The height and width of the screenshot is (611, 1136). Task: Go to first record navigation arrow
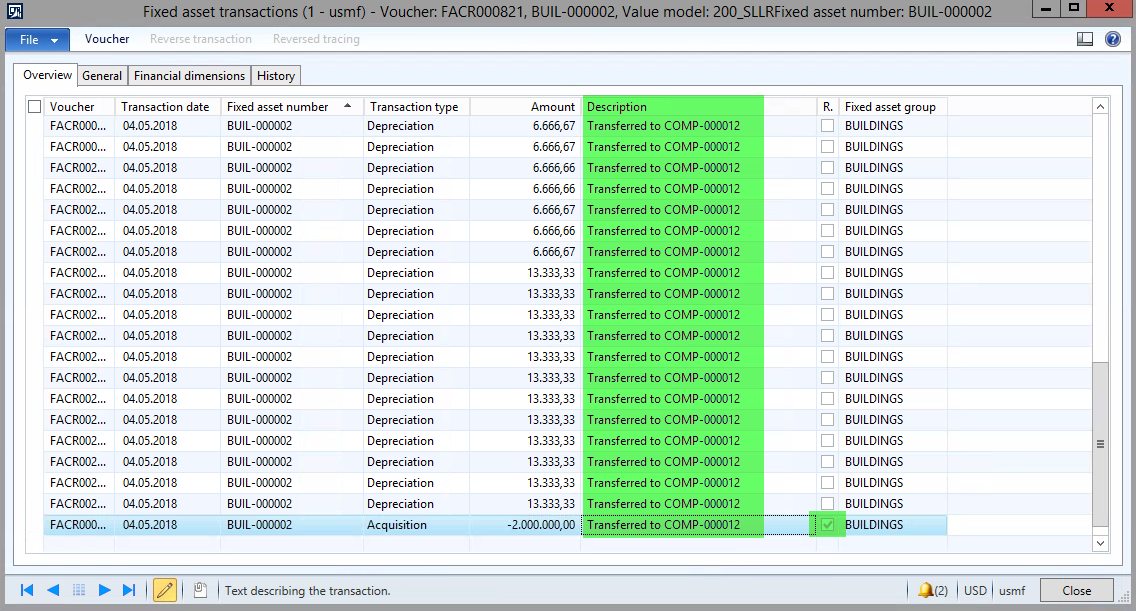pos(27,590)
